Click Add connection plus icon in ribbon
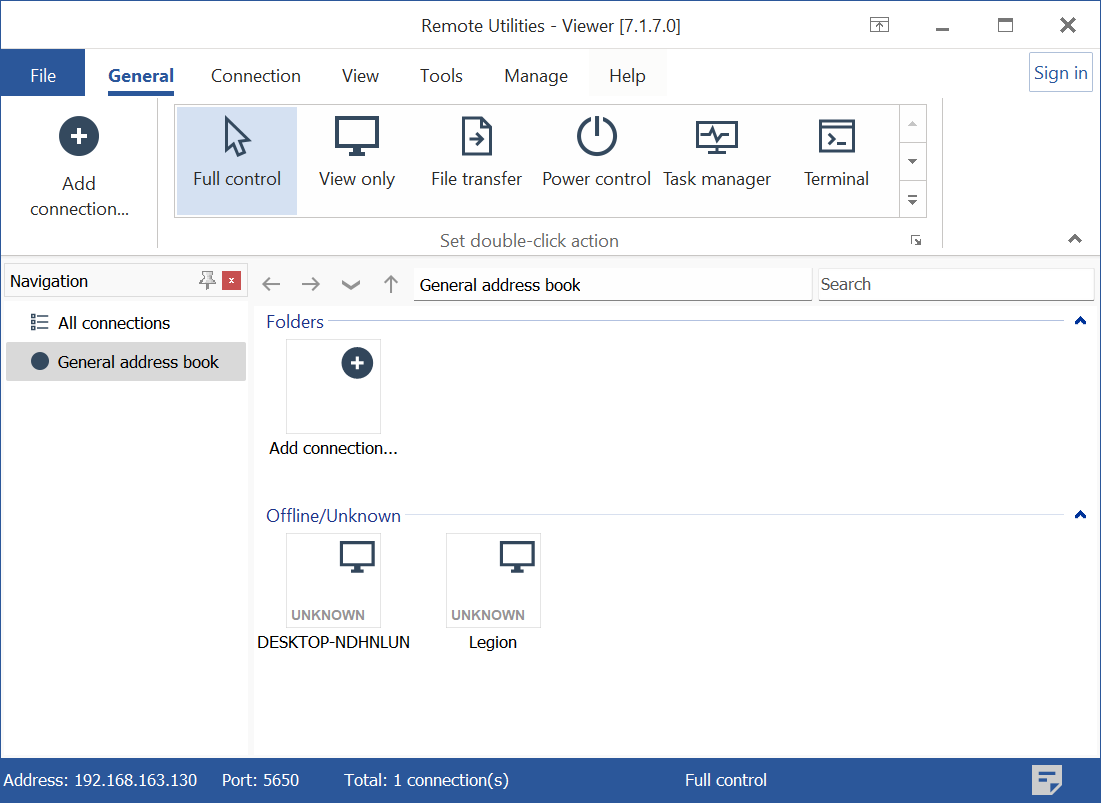The height and width of the screenshot is (803, 1101). coord(79,137)
